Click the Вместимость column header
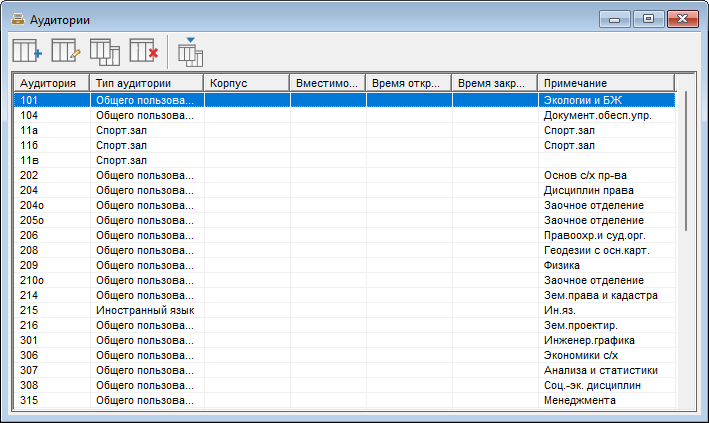709x423 pixels. [328, 83]
